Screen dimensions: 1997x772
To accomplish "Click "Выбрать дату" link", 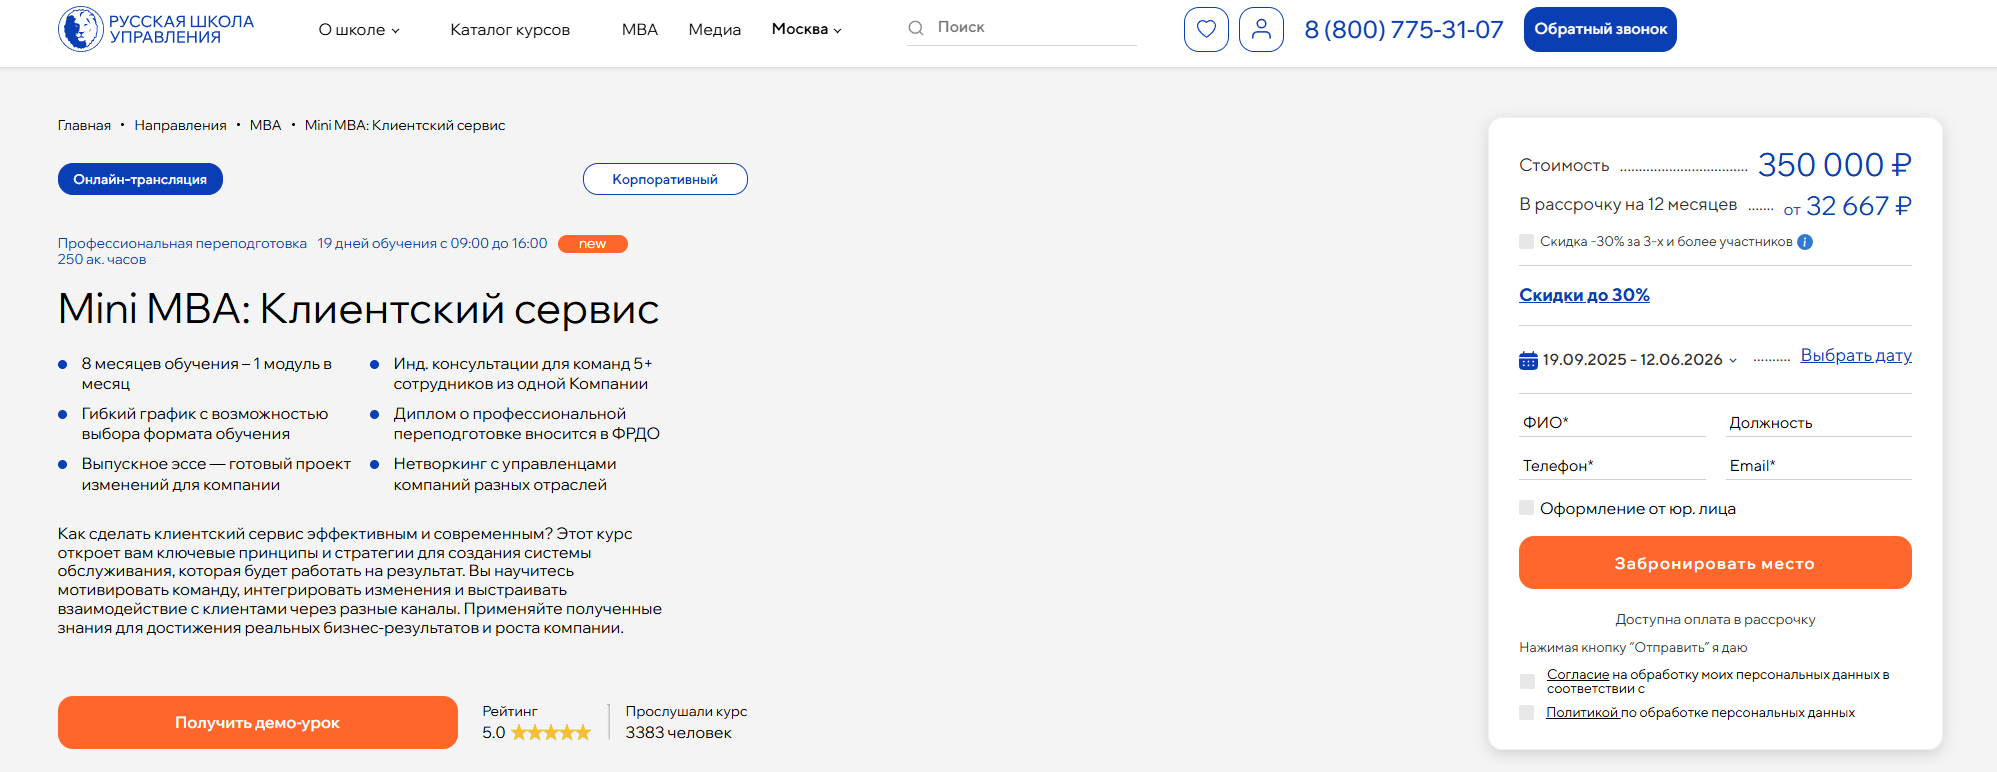I will (x=1856, y=356).
